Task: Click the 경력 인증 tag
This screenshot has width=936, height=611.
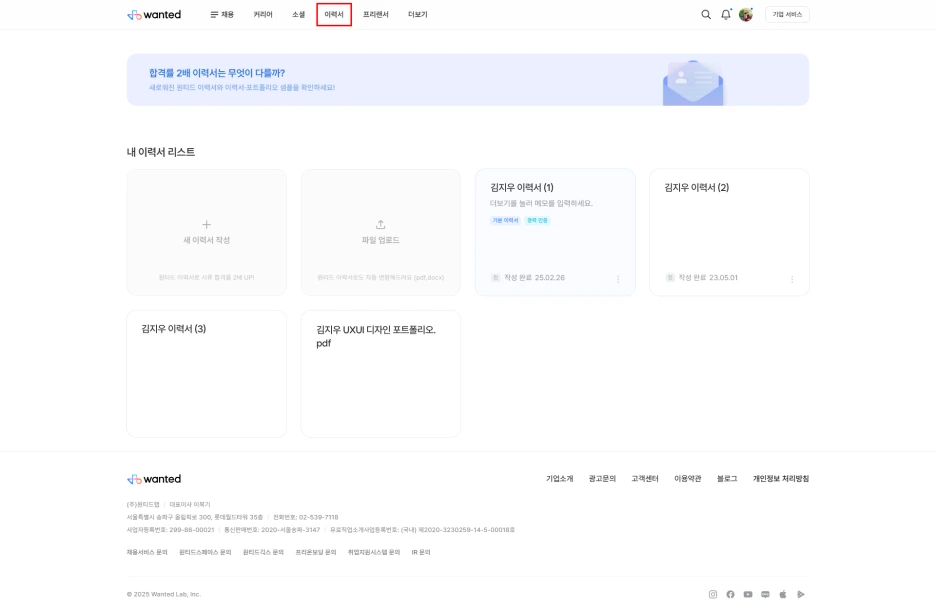Action: (537, 220)
